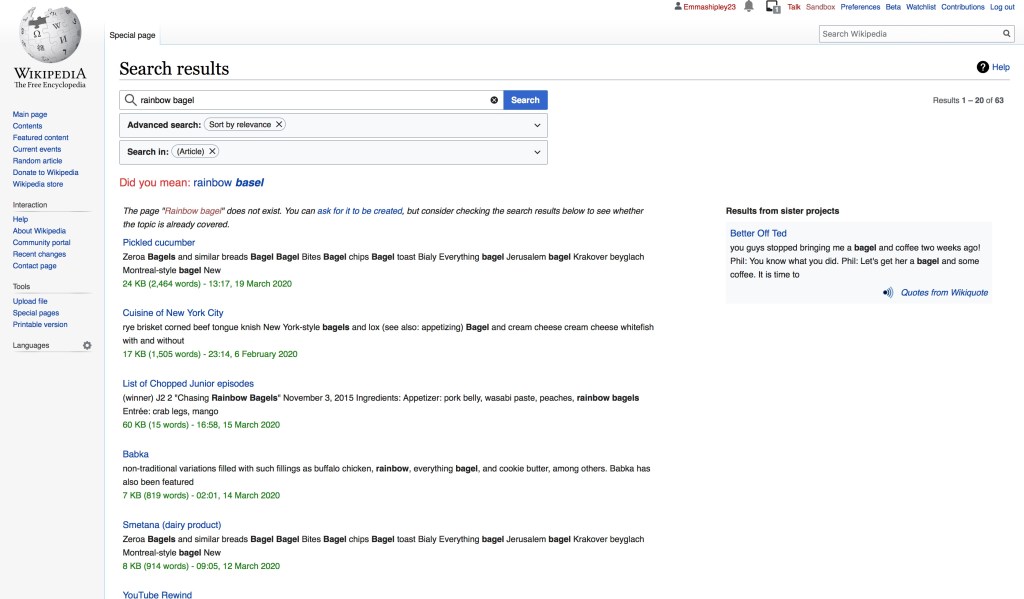
Task: Click the Wikipedia globe logo
Action: coord(50,35)
